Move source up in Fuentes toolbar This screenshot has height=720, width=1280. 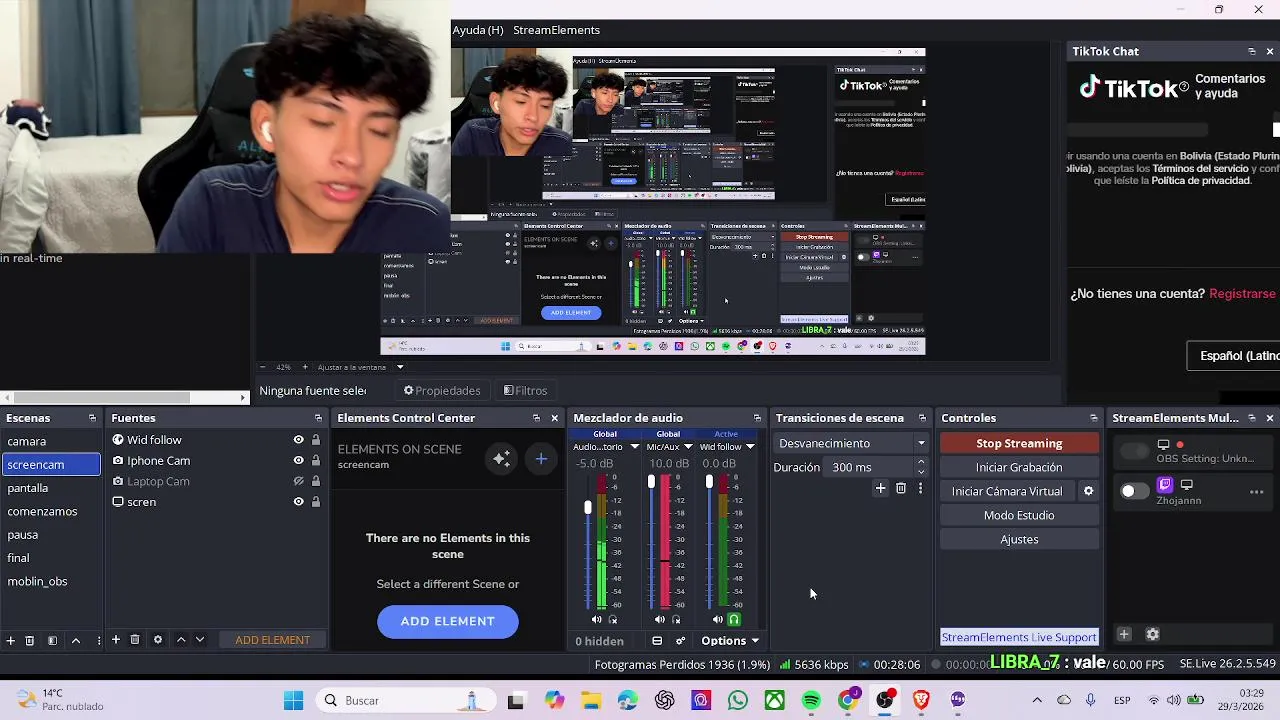(181, 640)
